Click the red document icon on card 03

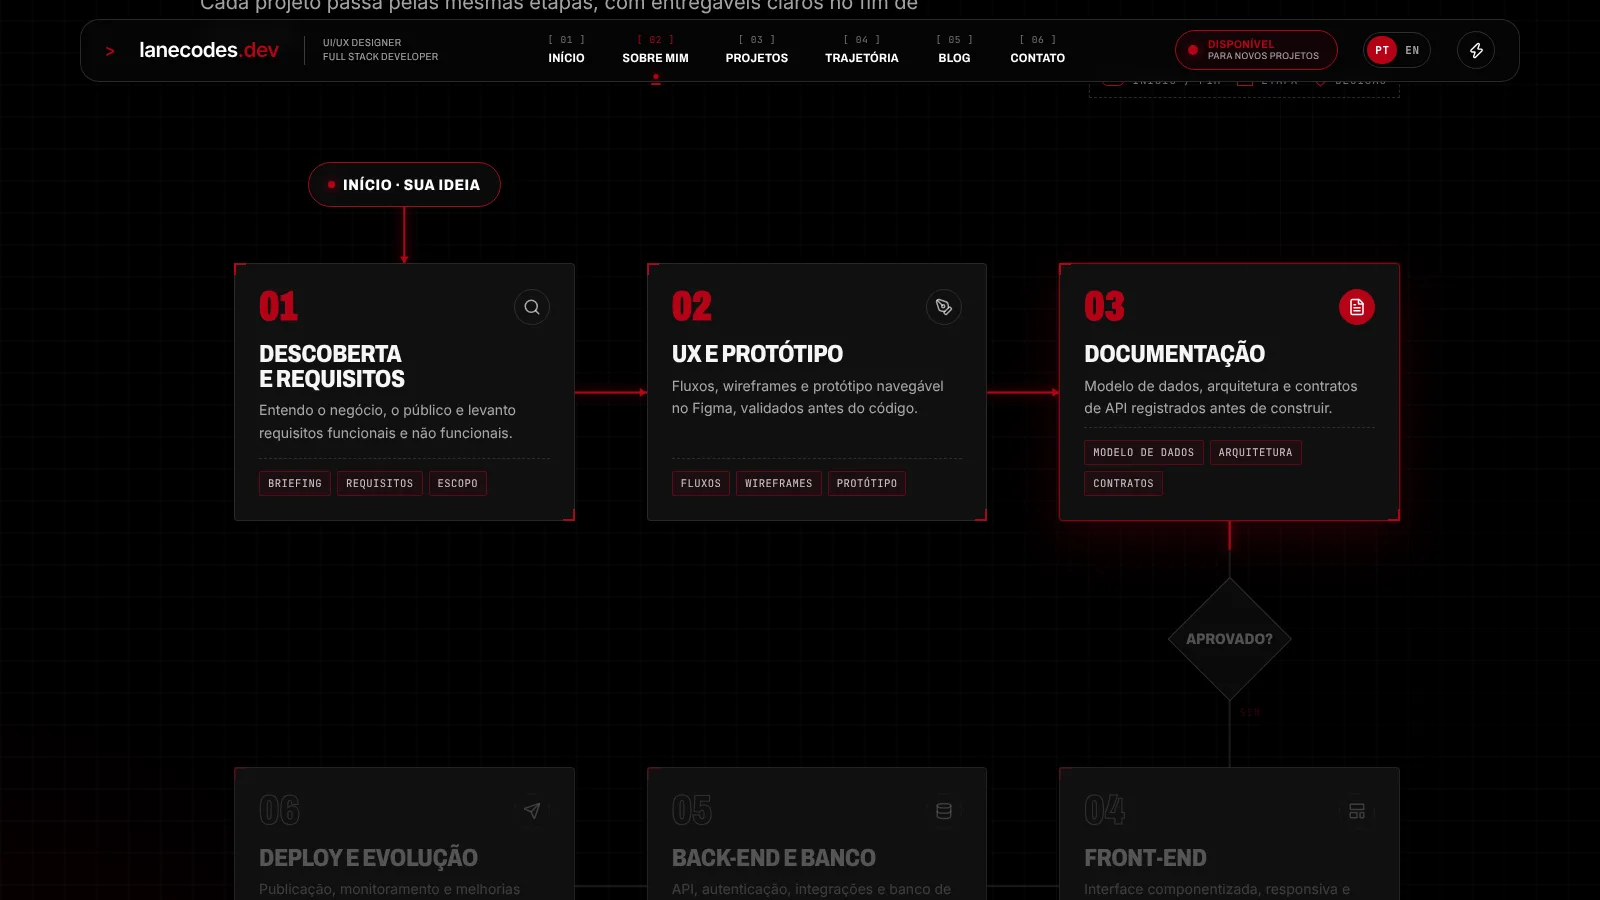[1357, 307]
